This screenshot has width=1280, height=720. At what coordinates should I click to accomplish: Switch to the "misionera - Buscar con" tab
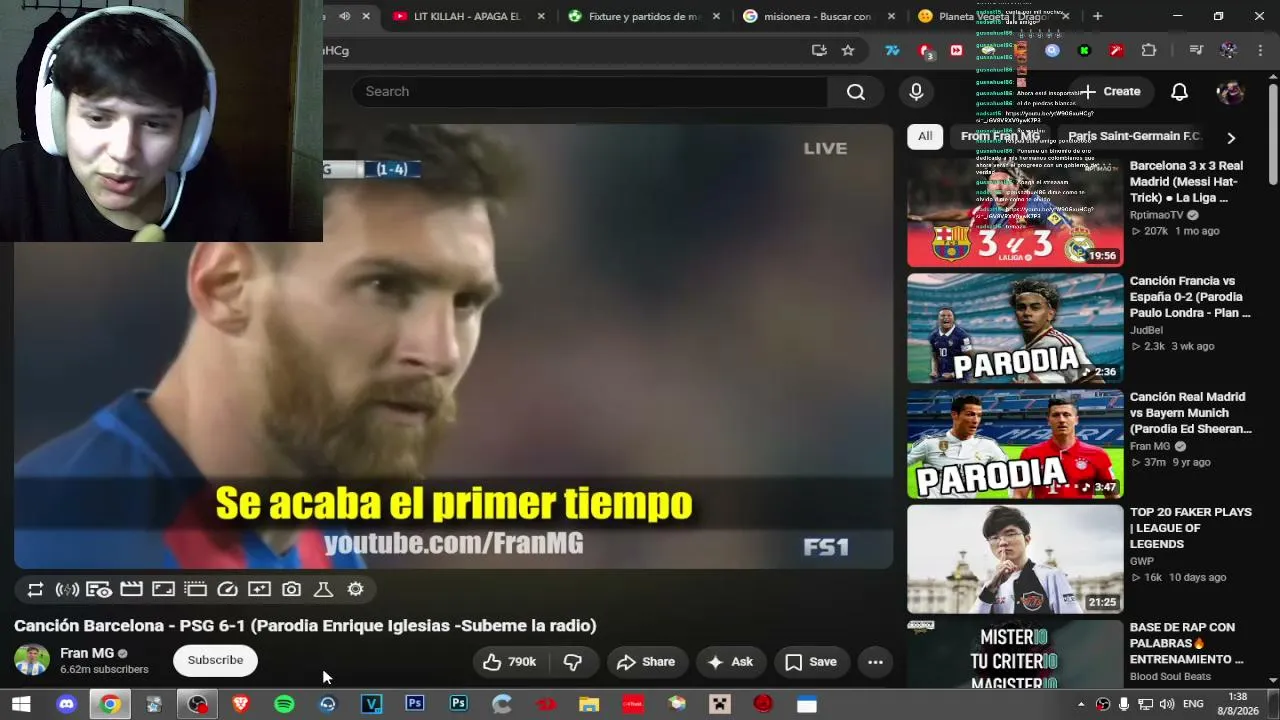tap(817, 16)
